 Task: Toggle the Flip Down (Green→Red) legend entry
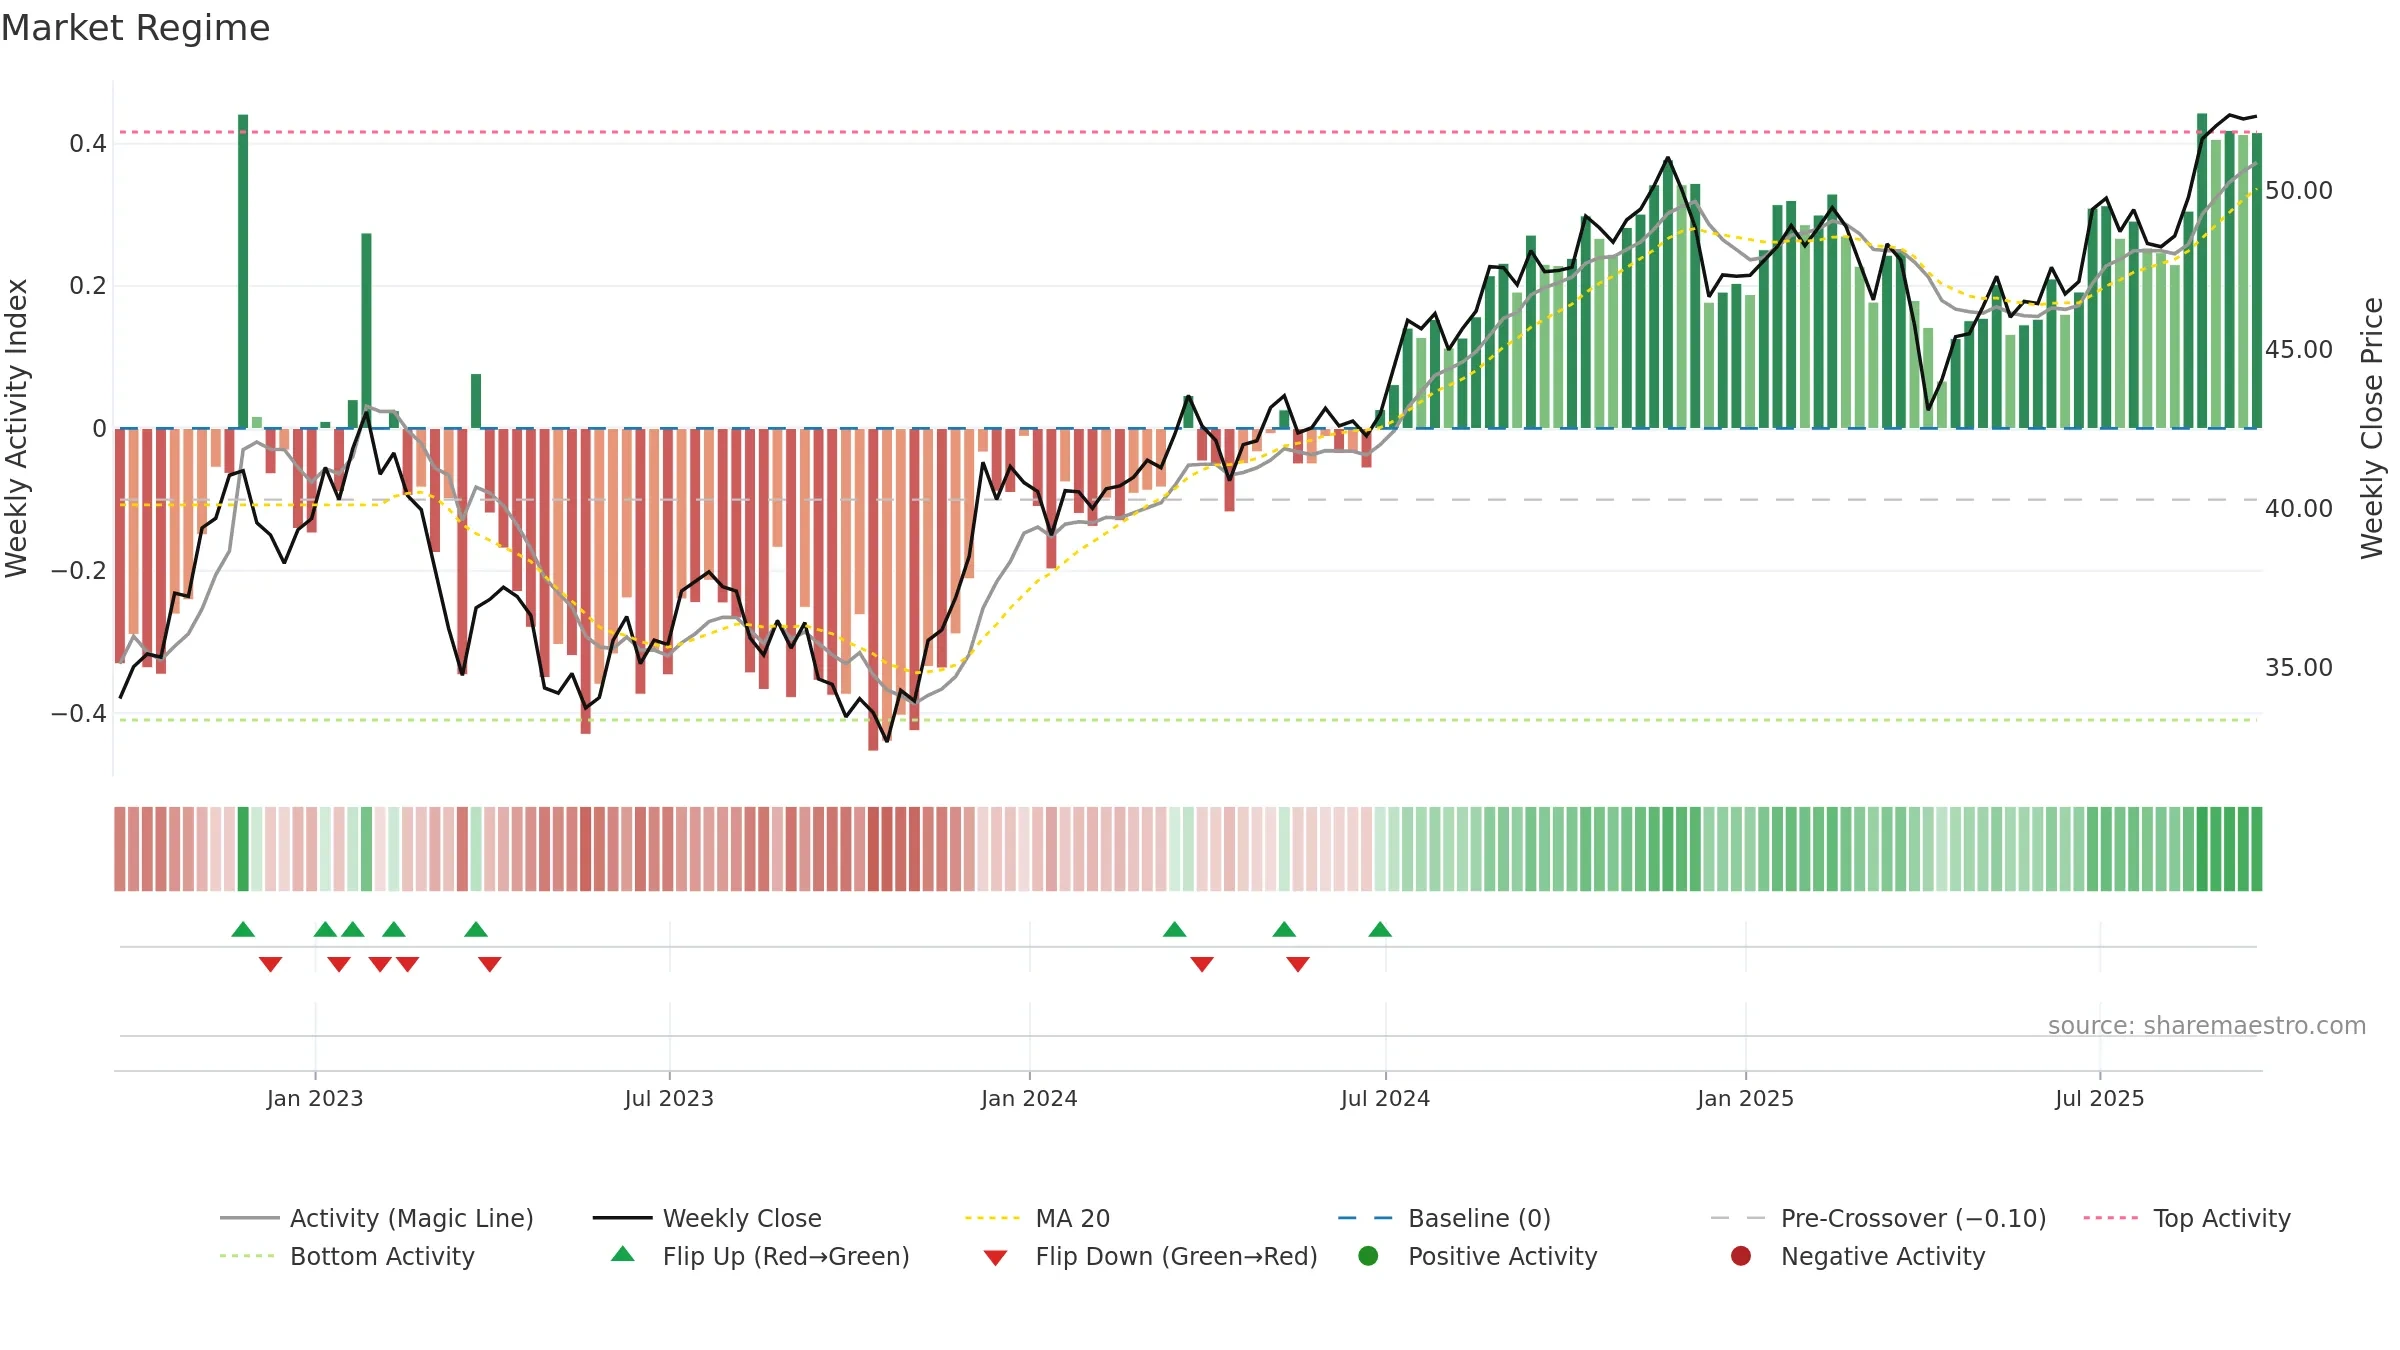[1150, 1256]
